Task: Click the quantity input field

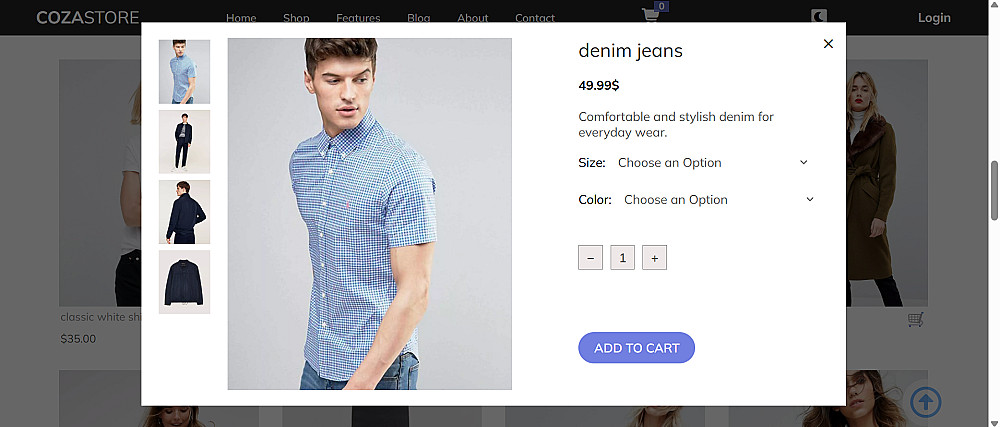Action: tap(622, 258)
